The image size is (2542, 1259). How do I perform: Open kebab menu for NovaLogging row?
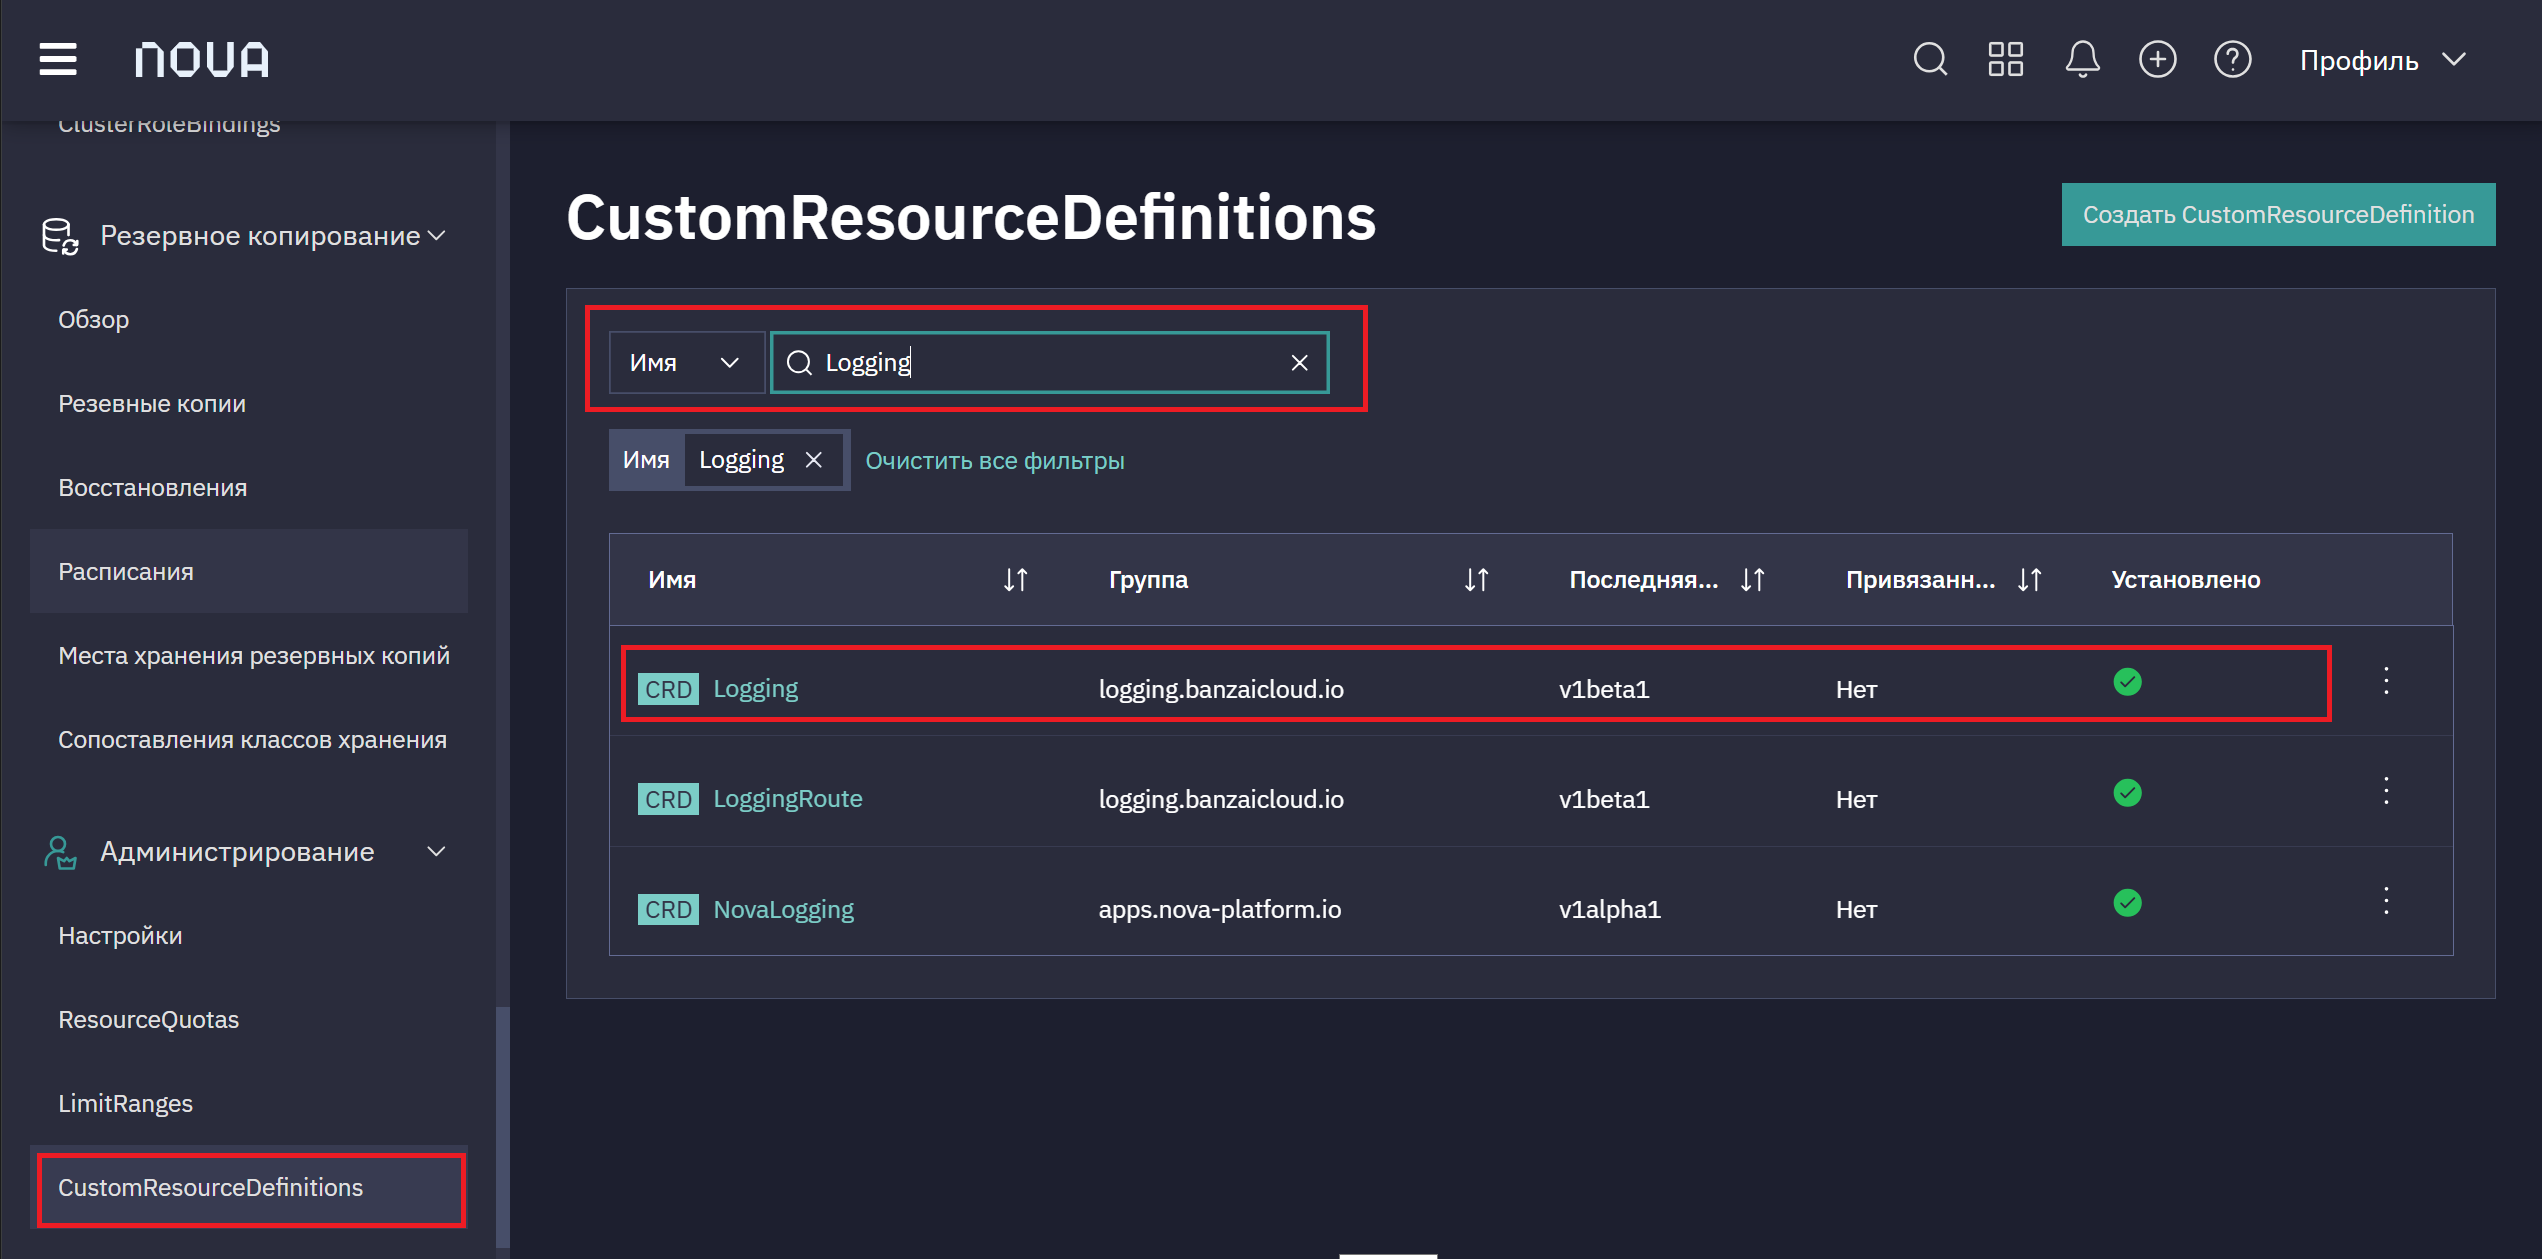click(2386, 901)
